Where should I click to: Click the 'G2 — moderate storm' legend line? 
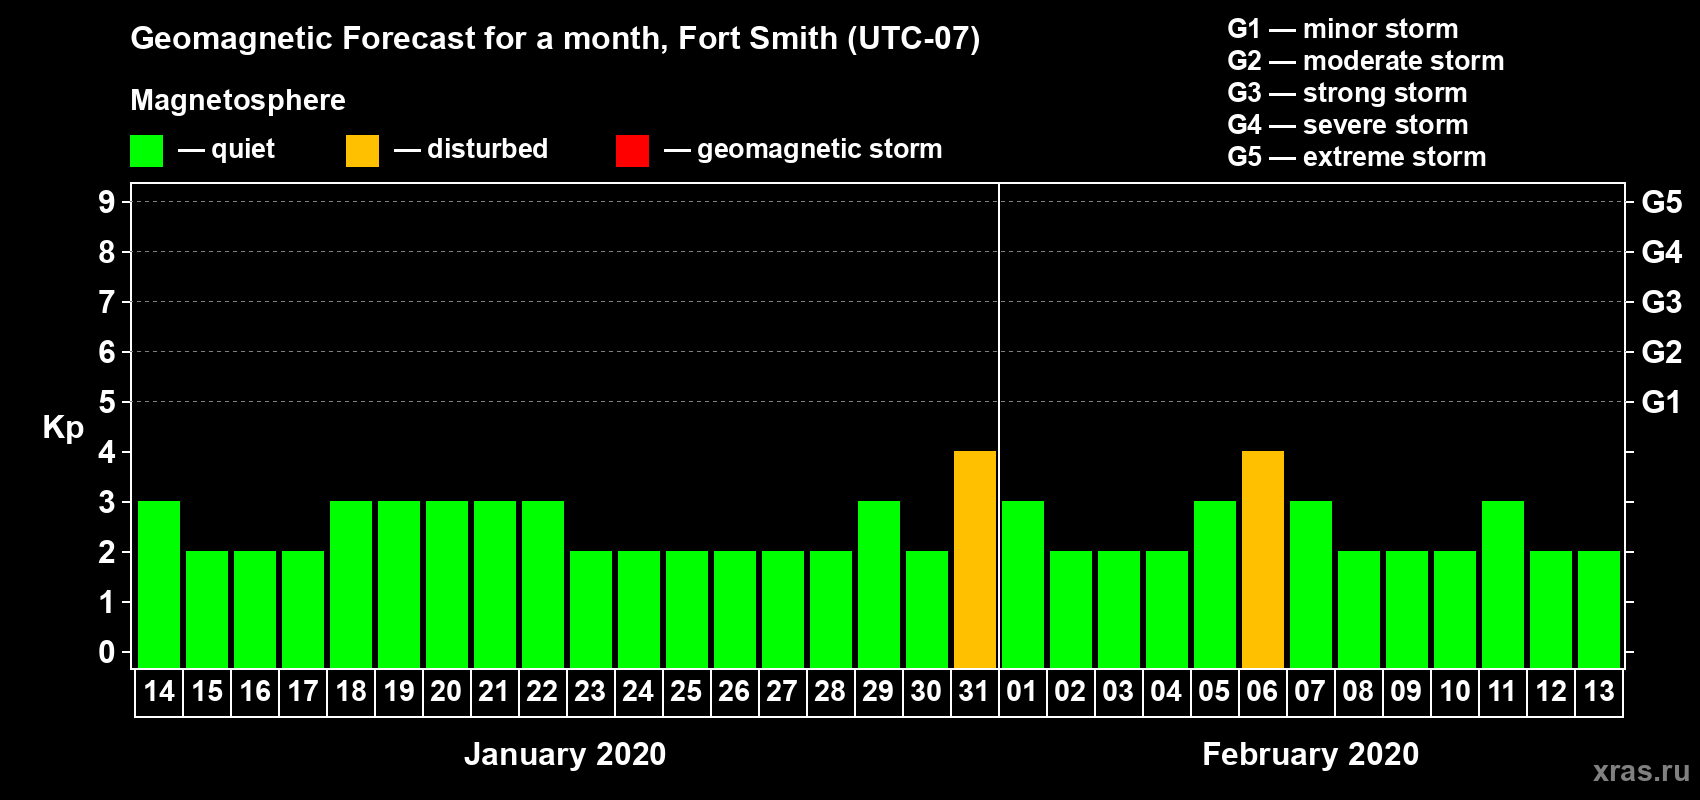[1366, 61]
